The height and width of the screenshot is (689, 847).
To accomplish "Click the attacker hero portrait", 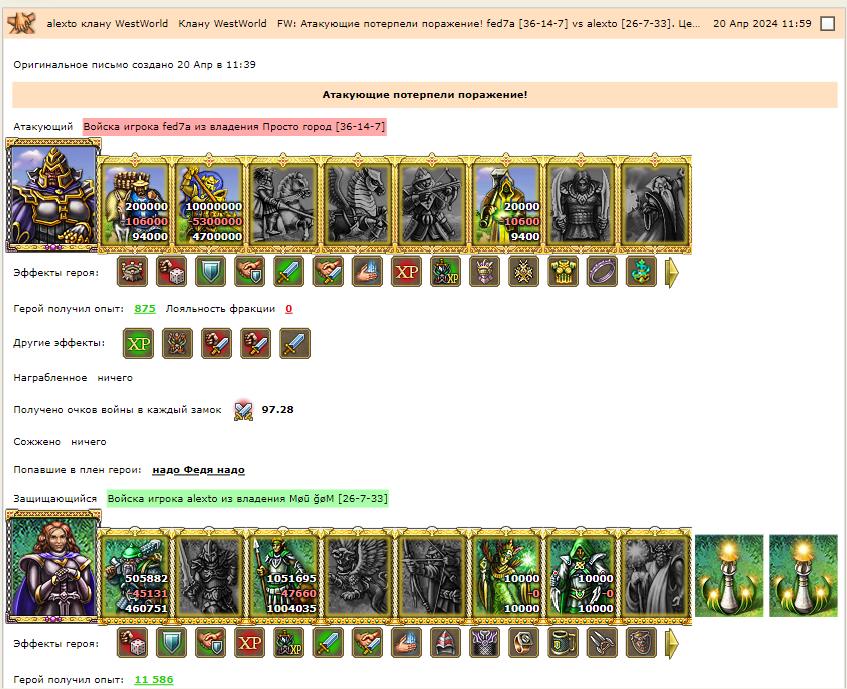I will point(53,195).
